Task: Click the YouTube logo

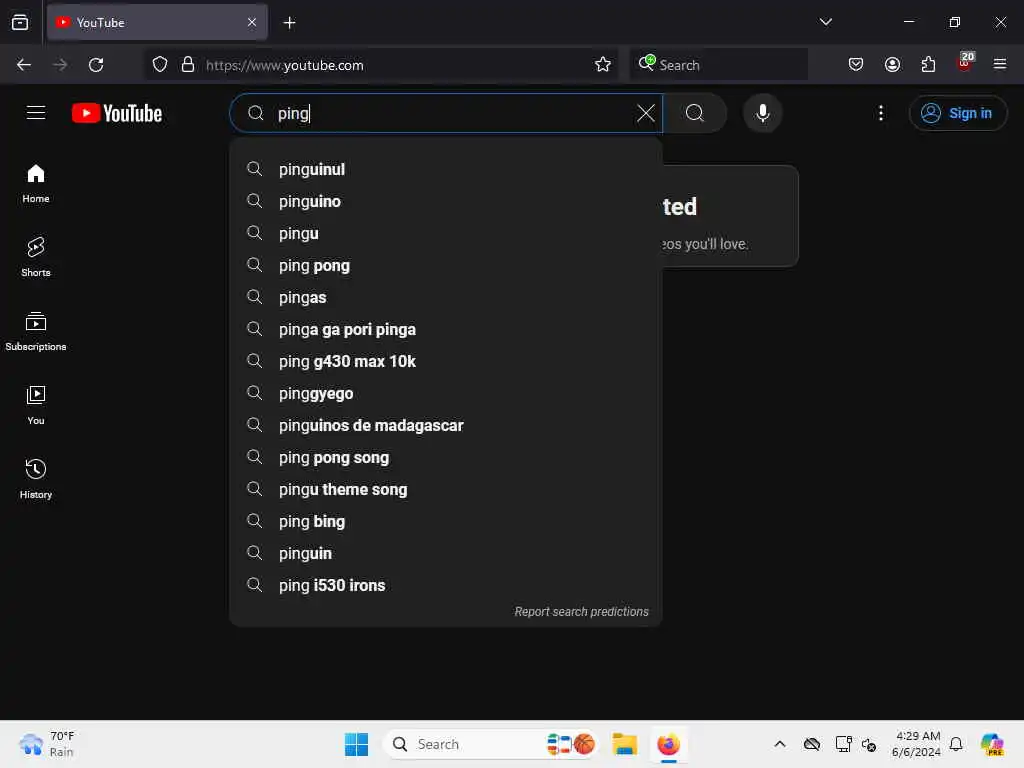Action: [x=117, y=113]
